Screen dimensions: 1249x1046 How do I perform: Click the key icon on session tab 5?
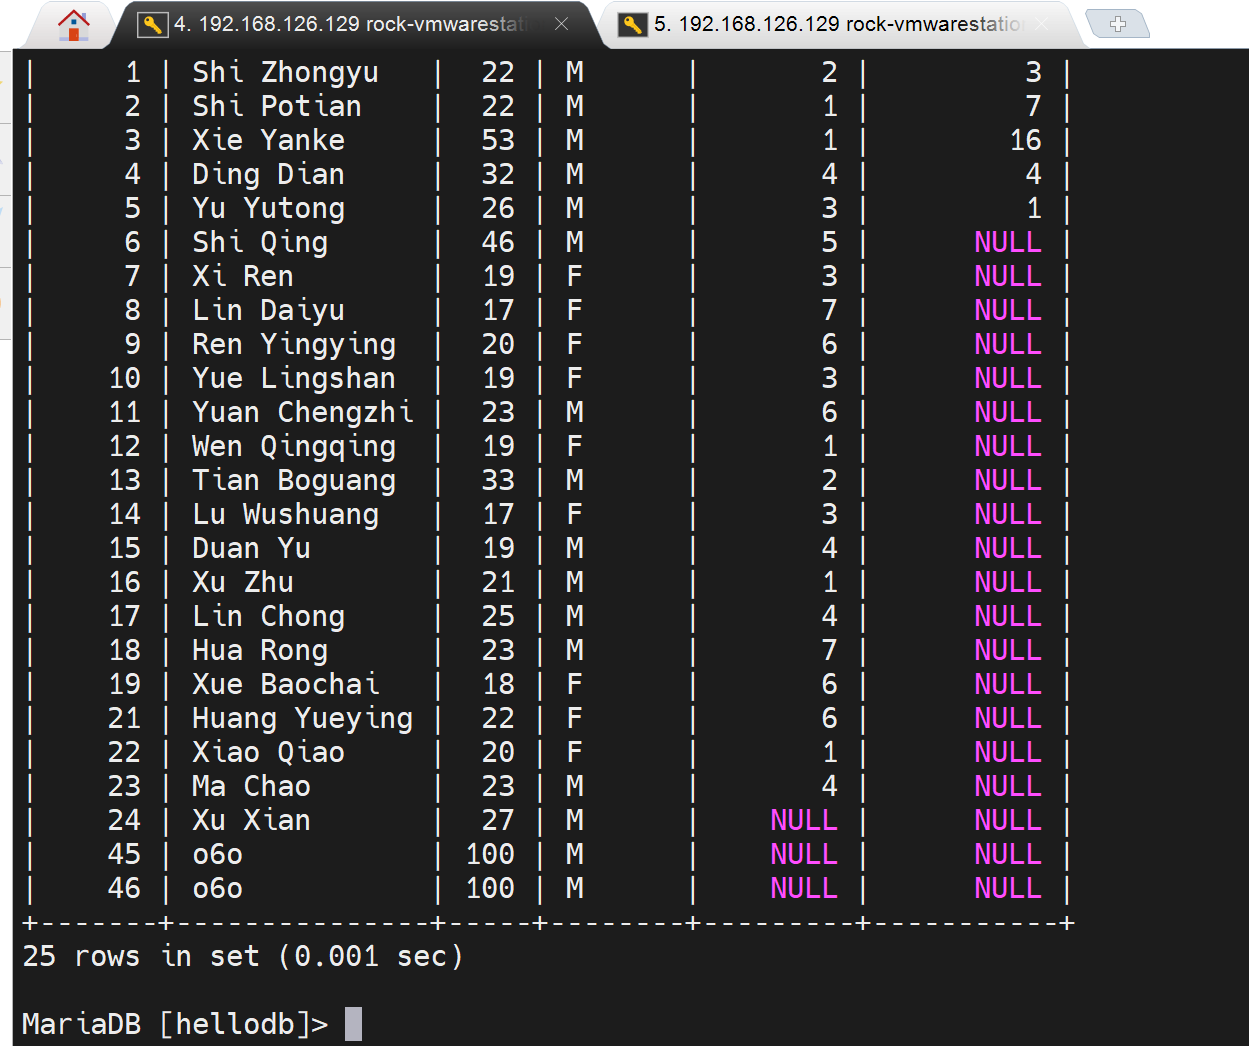point(632,24)
